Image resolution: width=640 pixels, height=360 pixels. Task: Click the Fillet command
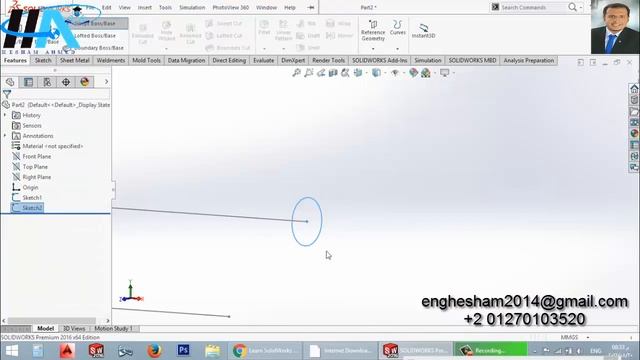point(264,27)
